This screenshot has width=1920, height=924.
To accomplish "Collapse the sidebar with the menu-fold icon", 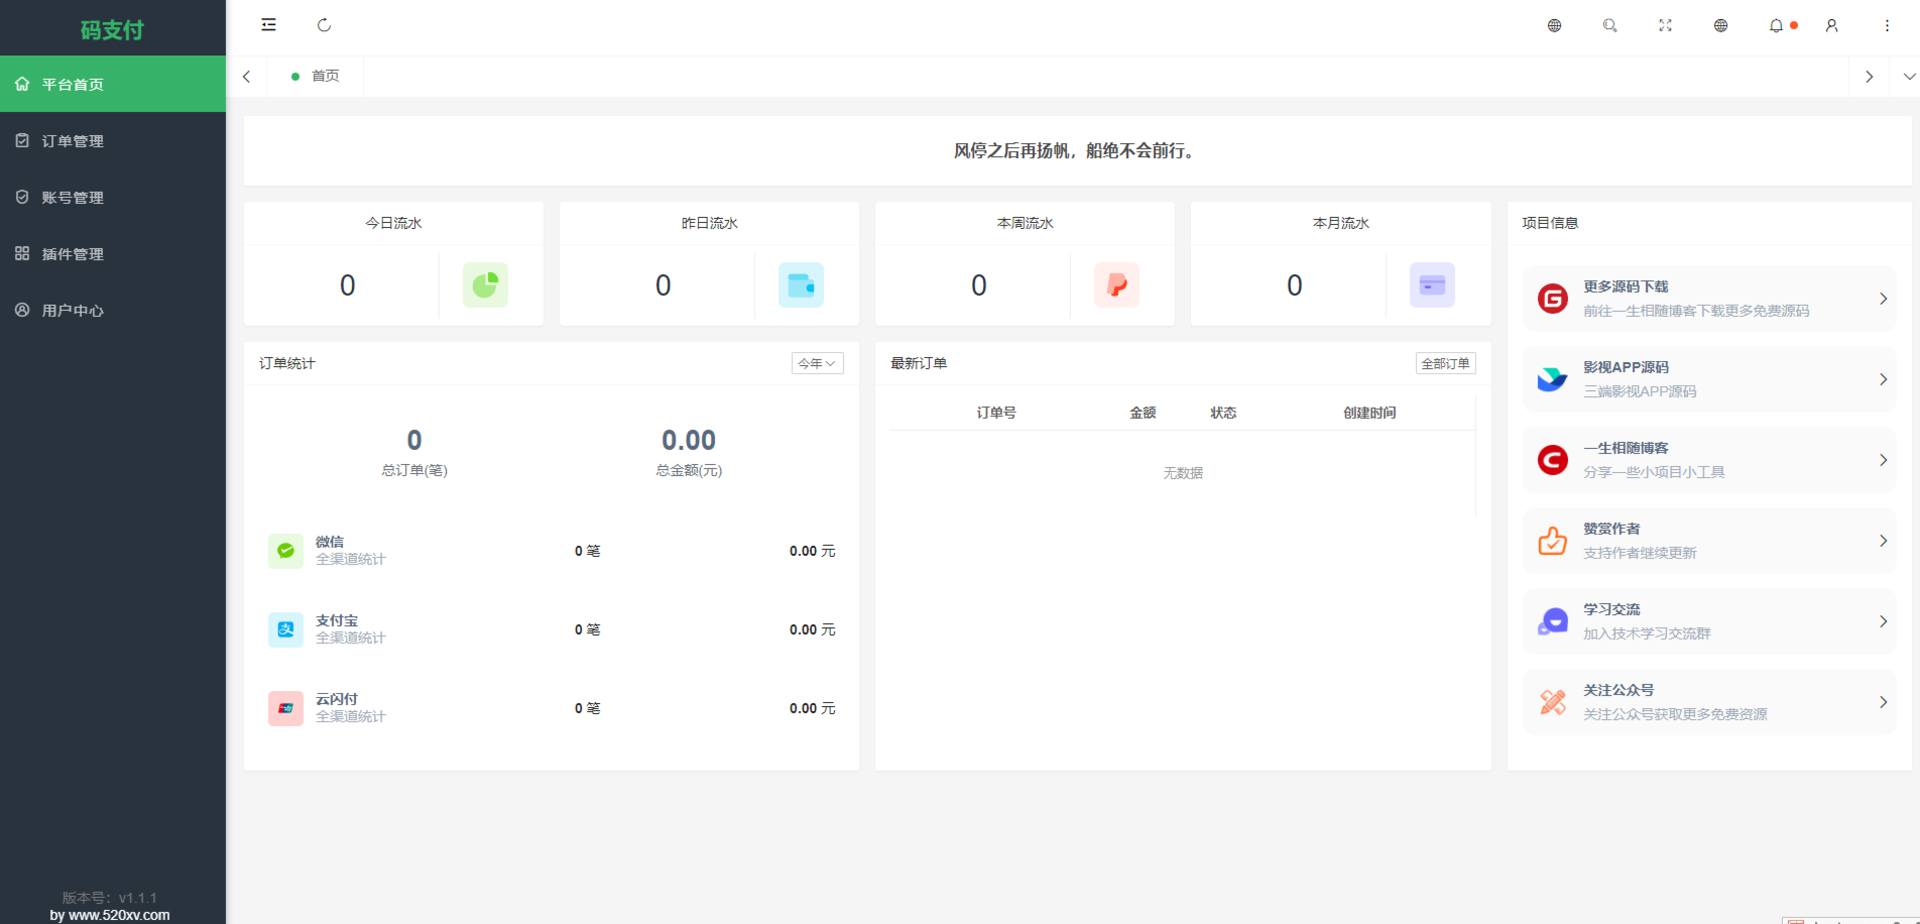I will [268, 25].
